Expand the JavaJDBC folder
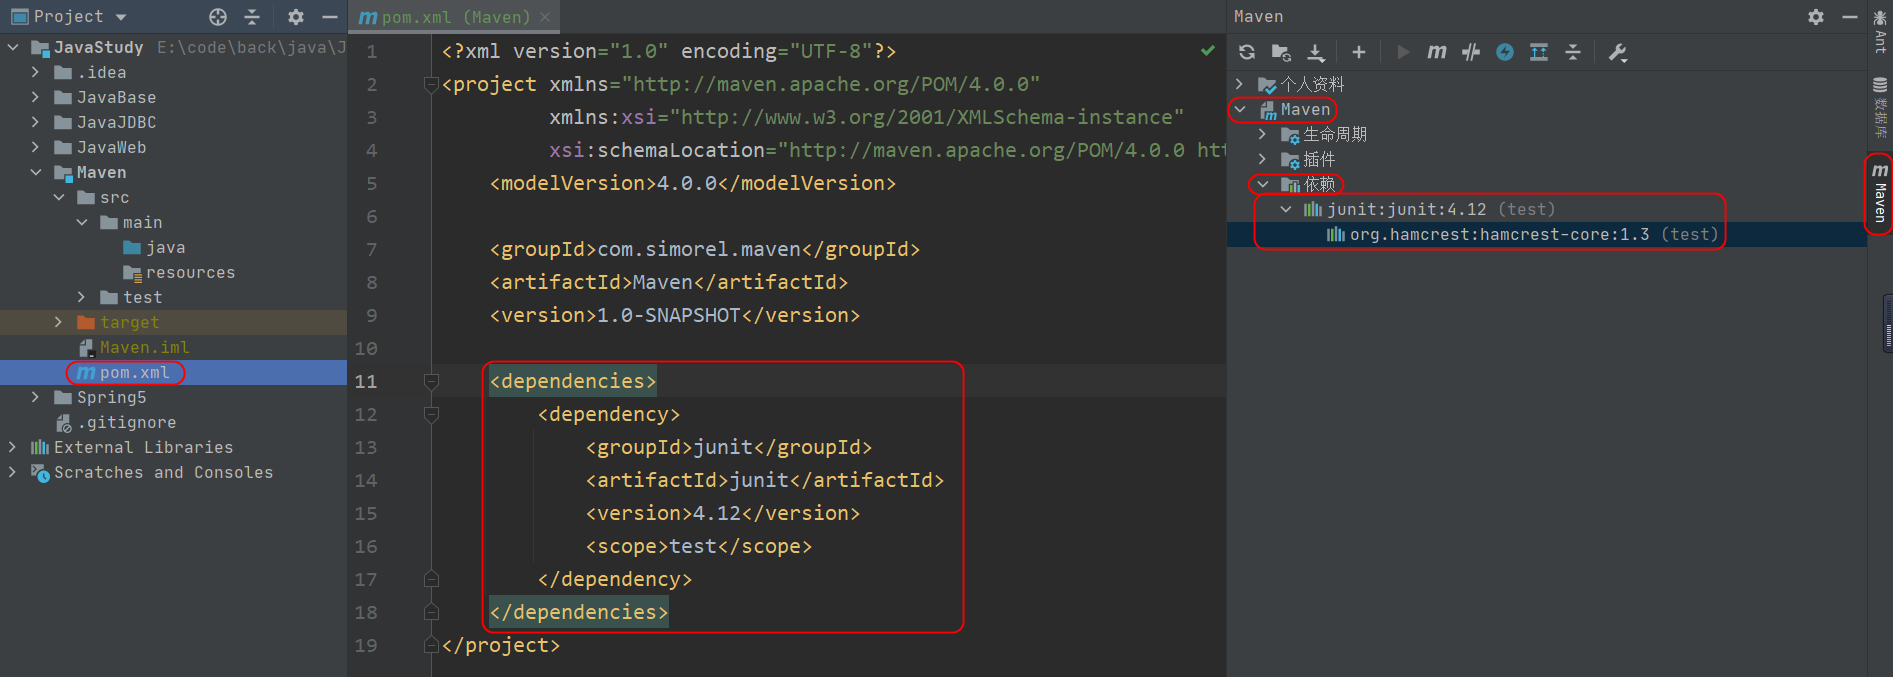 (36, 122)
